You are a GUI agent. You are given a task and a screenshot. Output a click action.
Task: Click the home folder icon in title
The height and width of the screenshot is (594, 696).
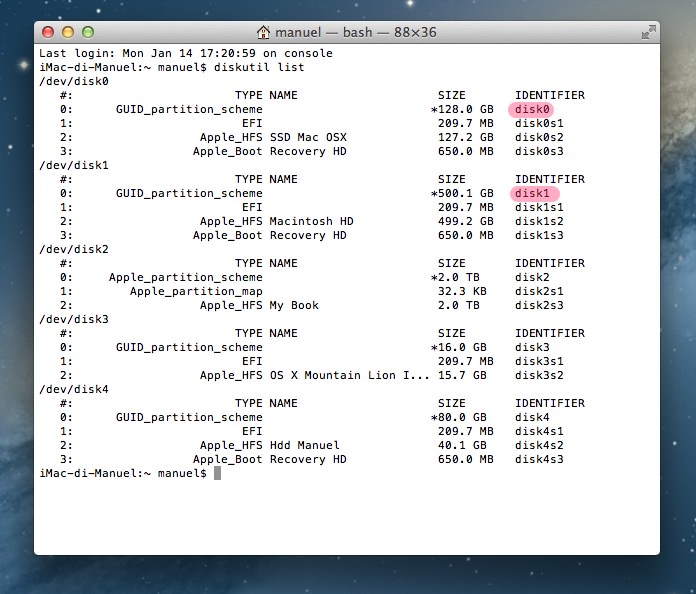pyautogui.click(x=263, y=32)
